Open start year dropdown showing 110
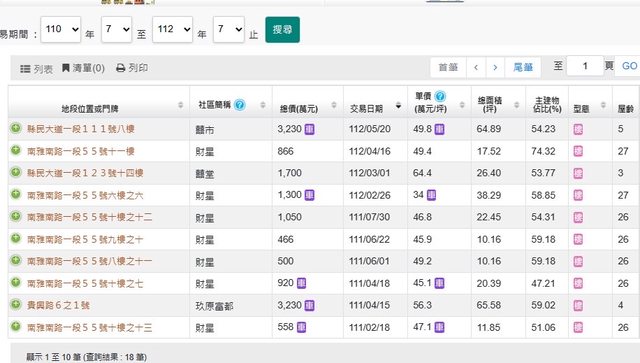 pos(61,29)
